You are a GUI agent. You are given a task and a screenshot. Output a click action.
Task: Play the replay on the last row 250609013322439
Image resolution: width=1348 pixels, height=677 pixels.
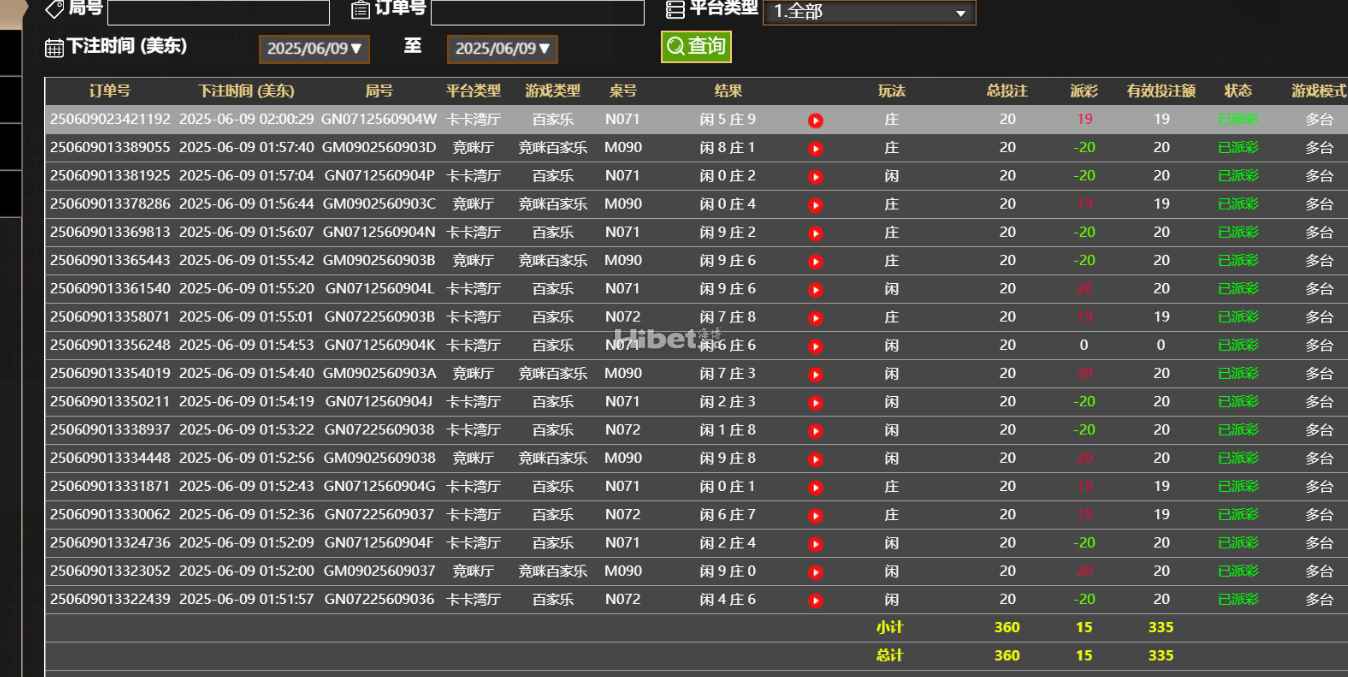[815, 599]
